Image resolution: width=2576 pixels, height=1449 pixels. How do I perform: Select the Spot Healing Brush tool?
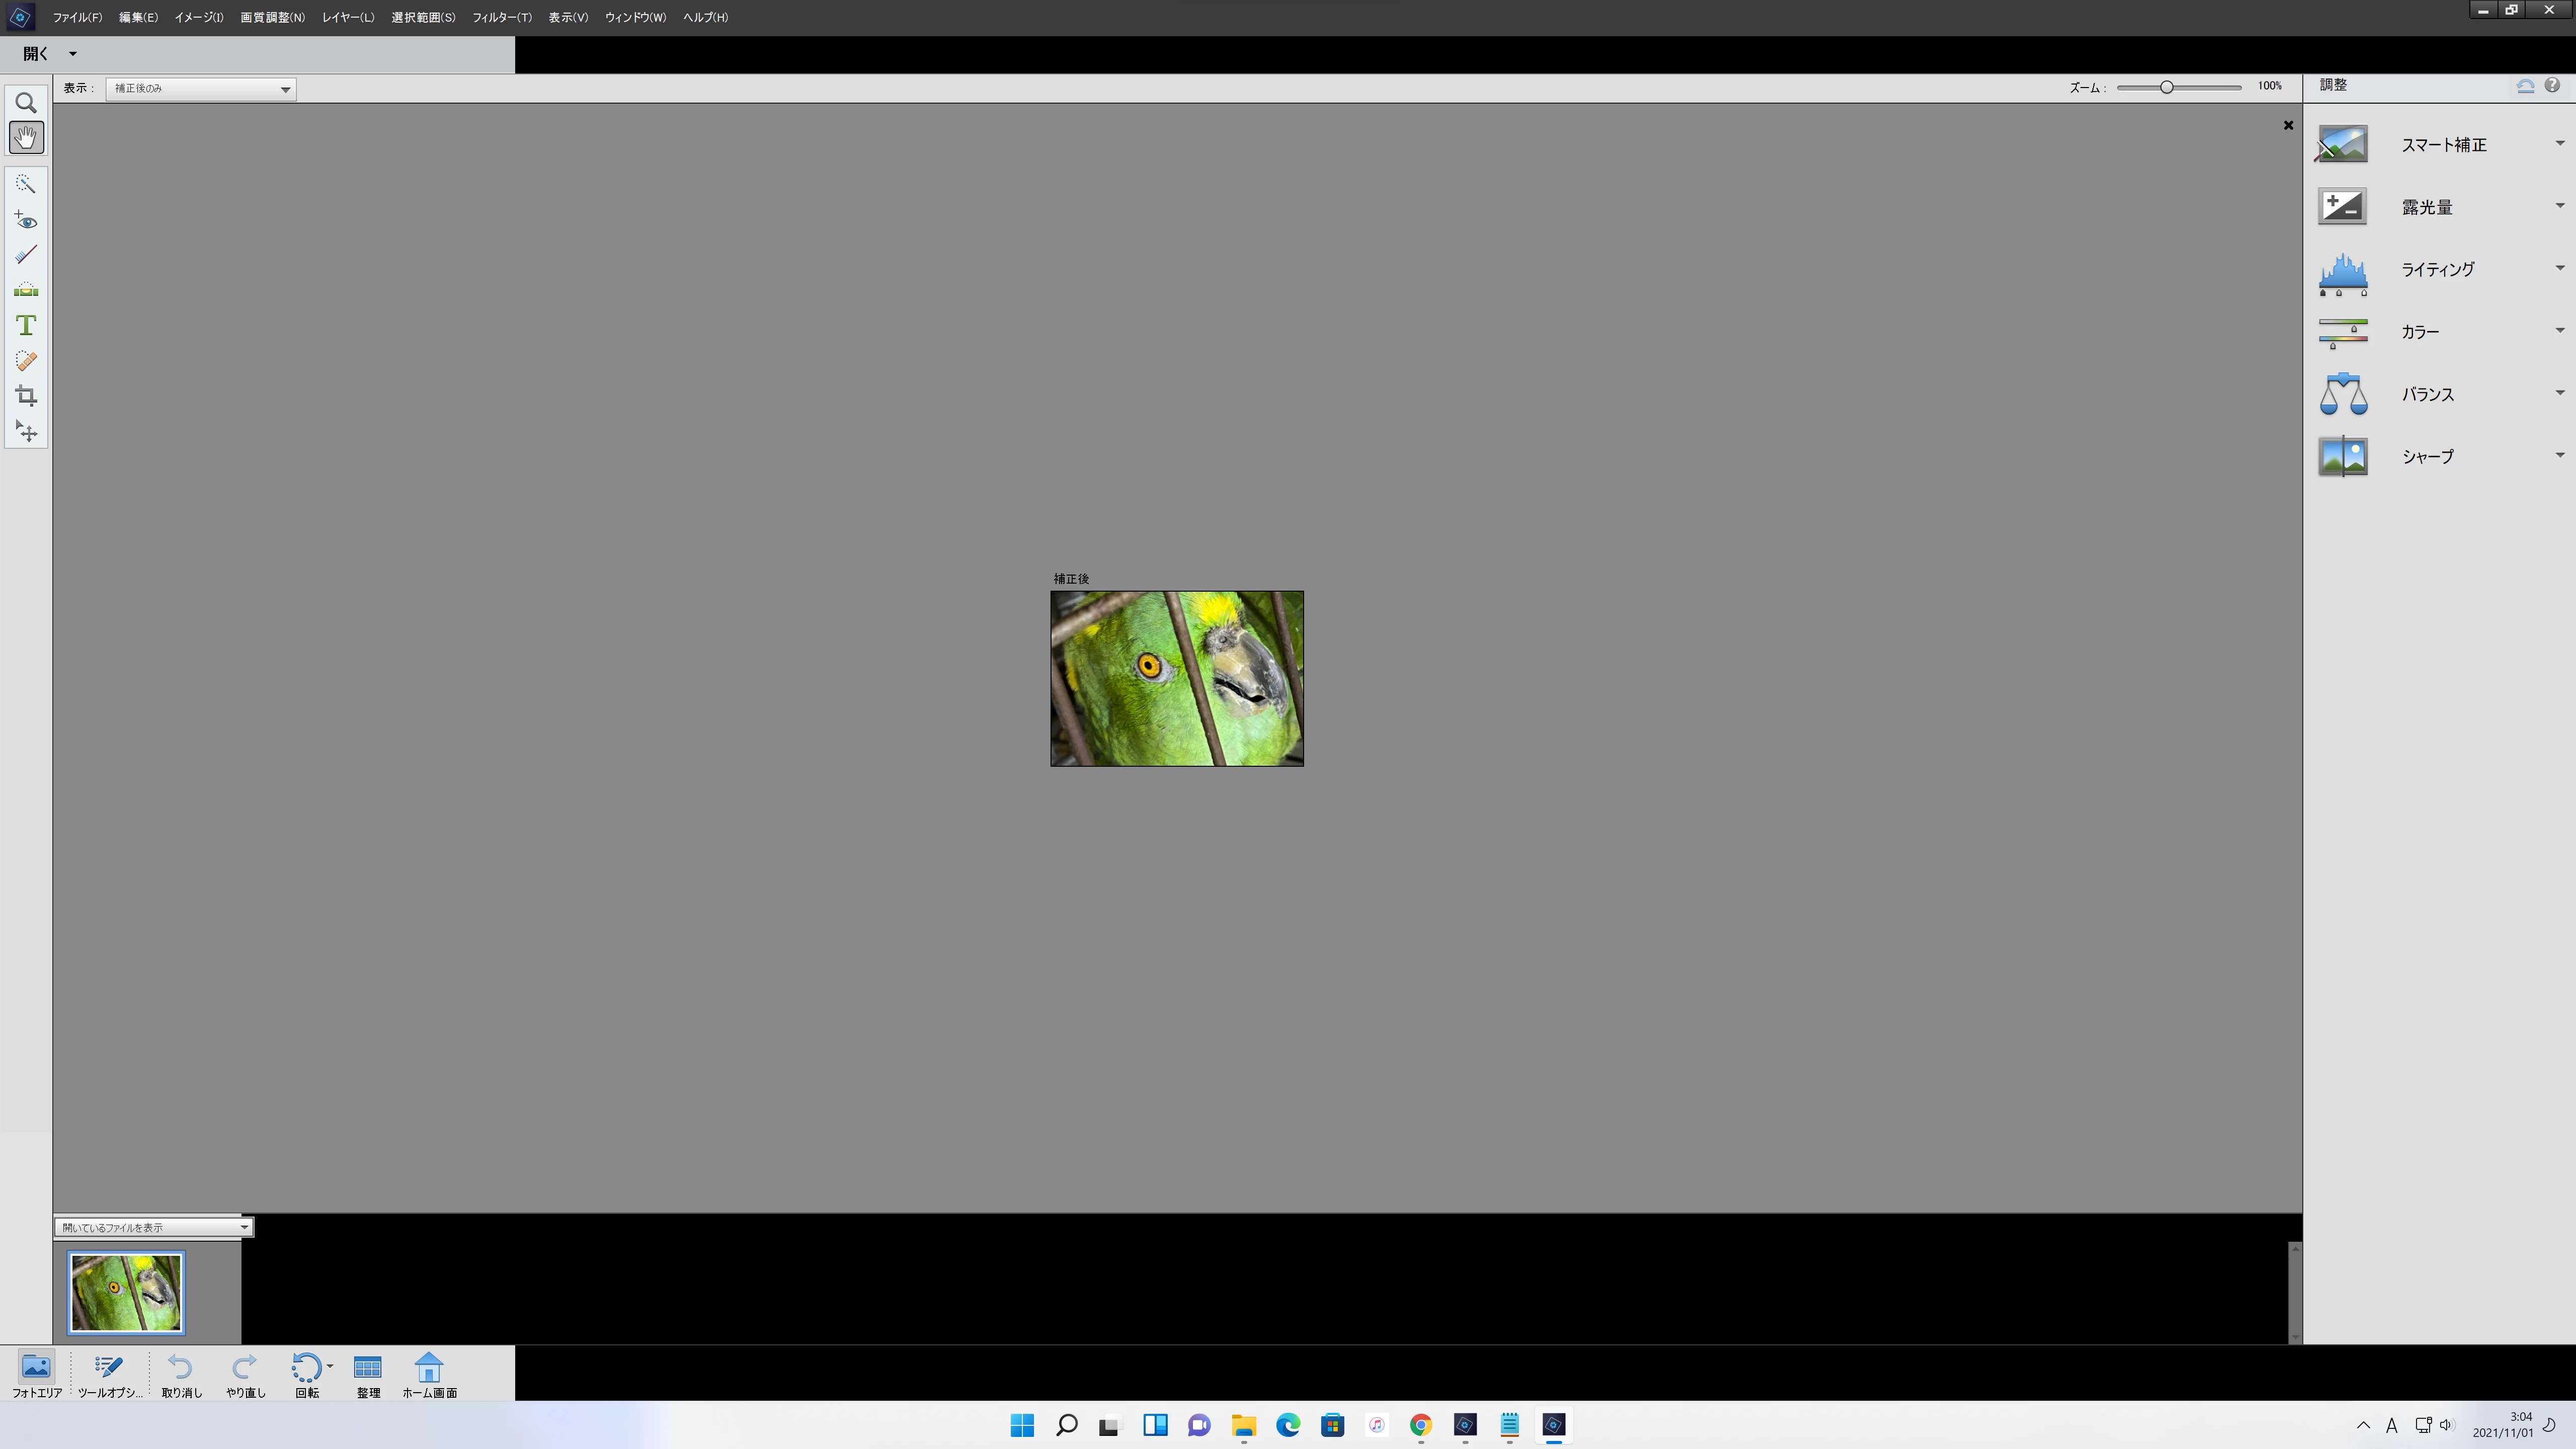[26, 361]
